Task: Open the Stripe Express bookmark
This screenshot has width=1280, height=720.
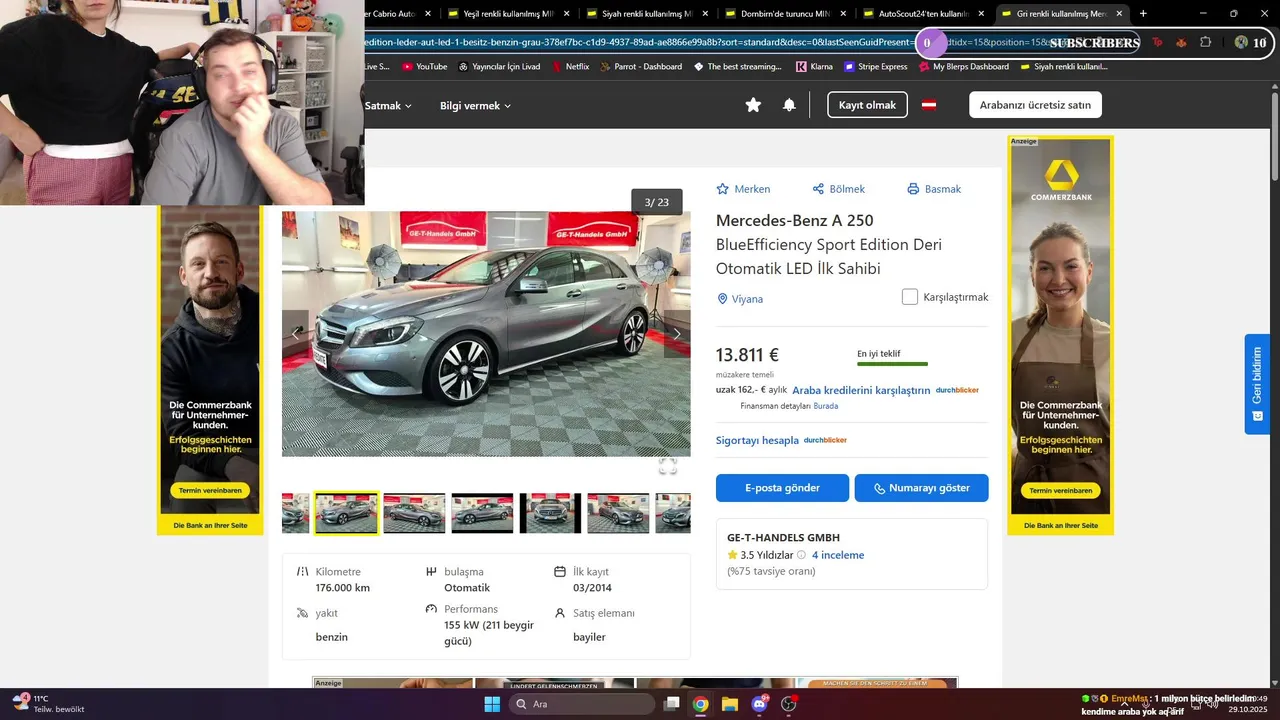Action: (876, 67)
